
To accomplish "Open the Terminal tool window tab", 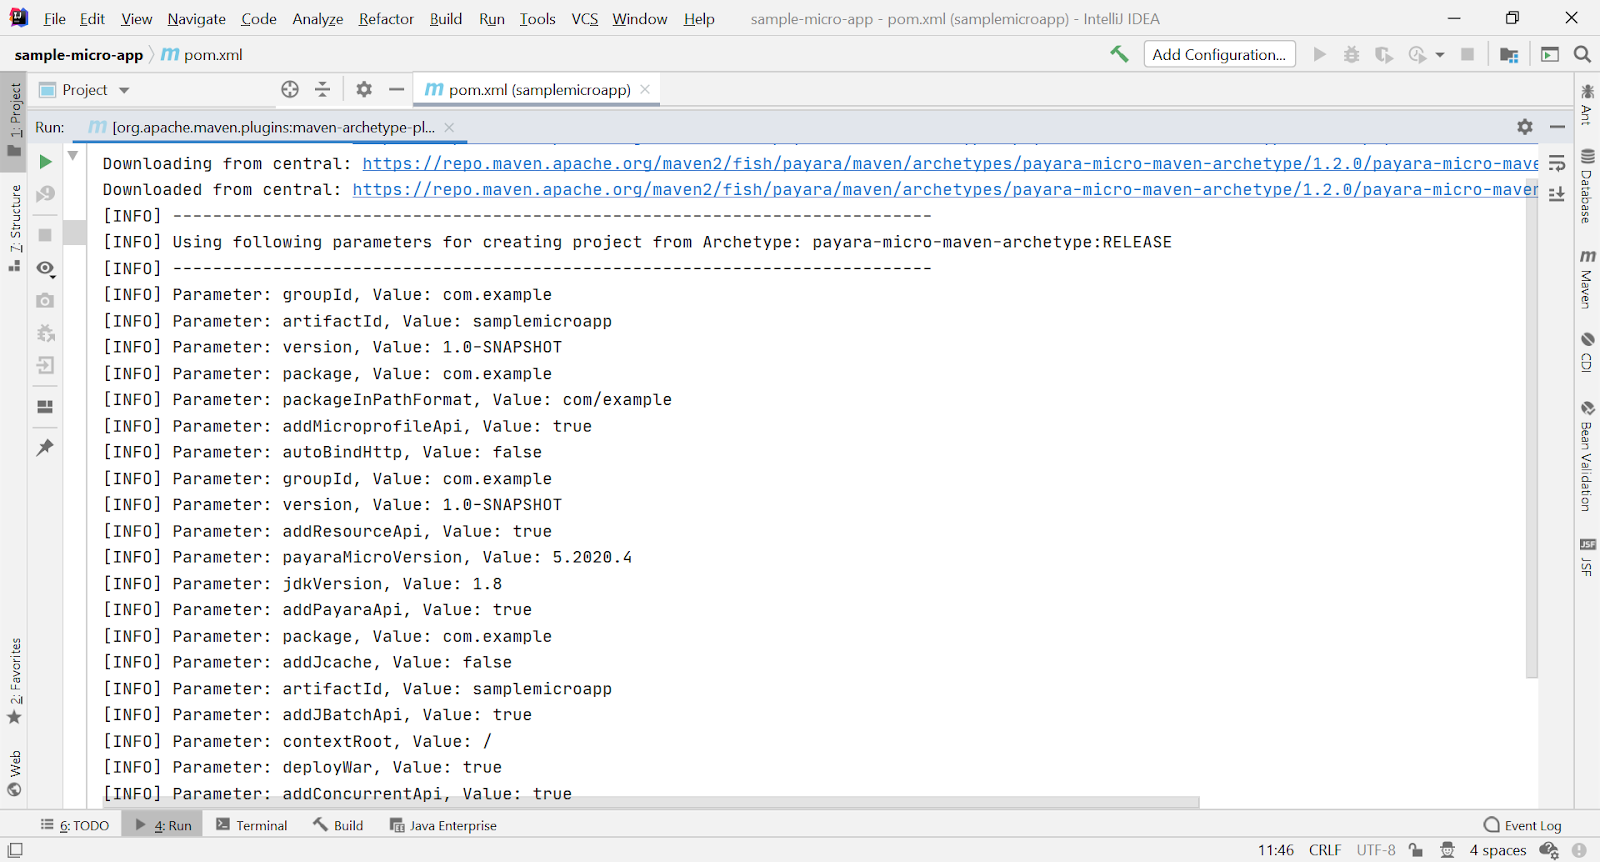I will click(252, 825).
